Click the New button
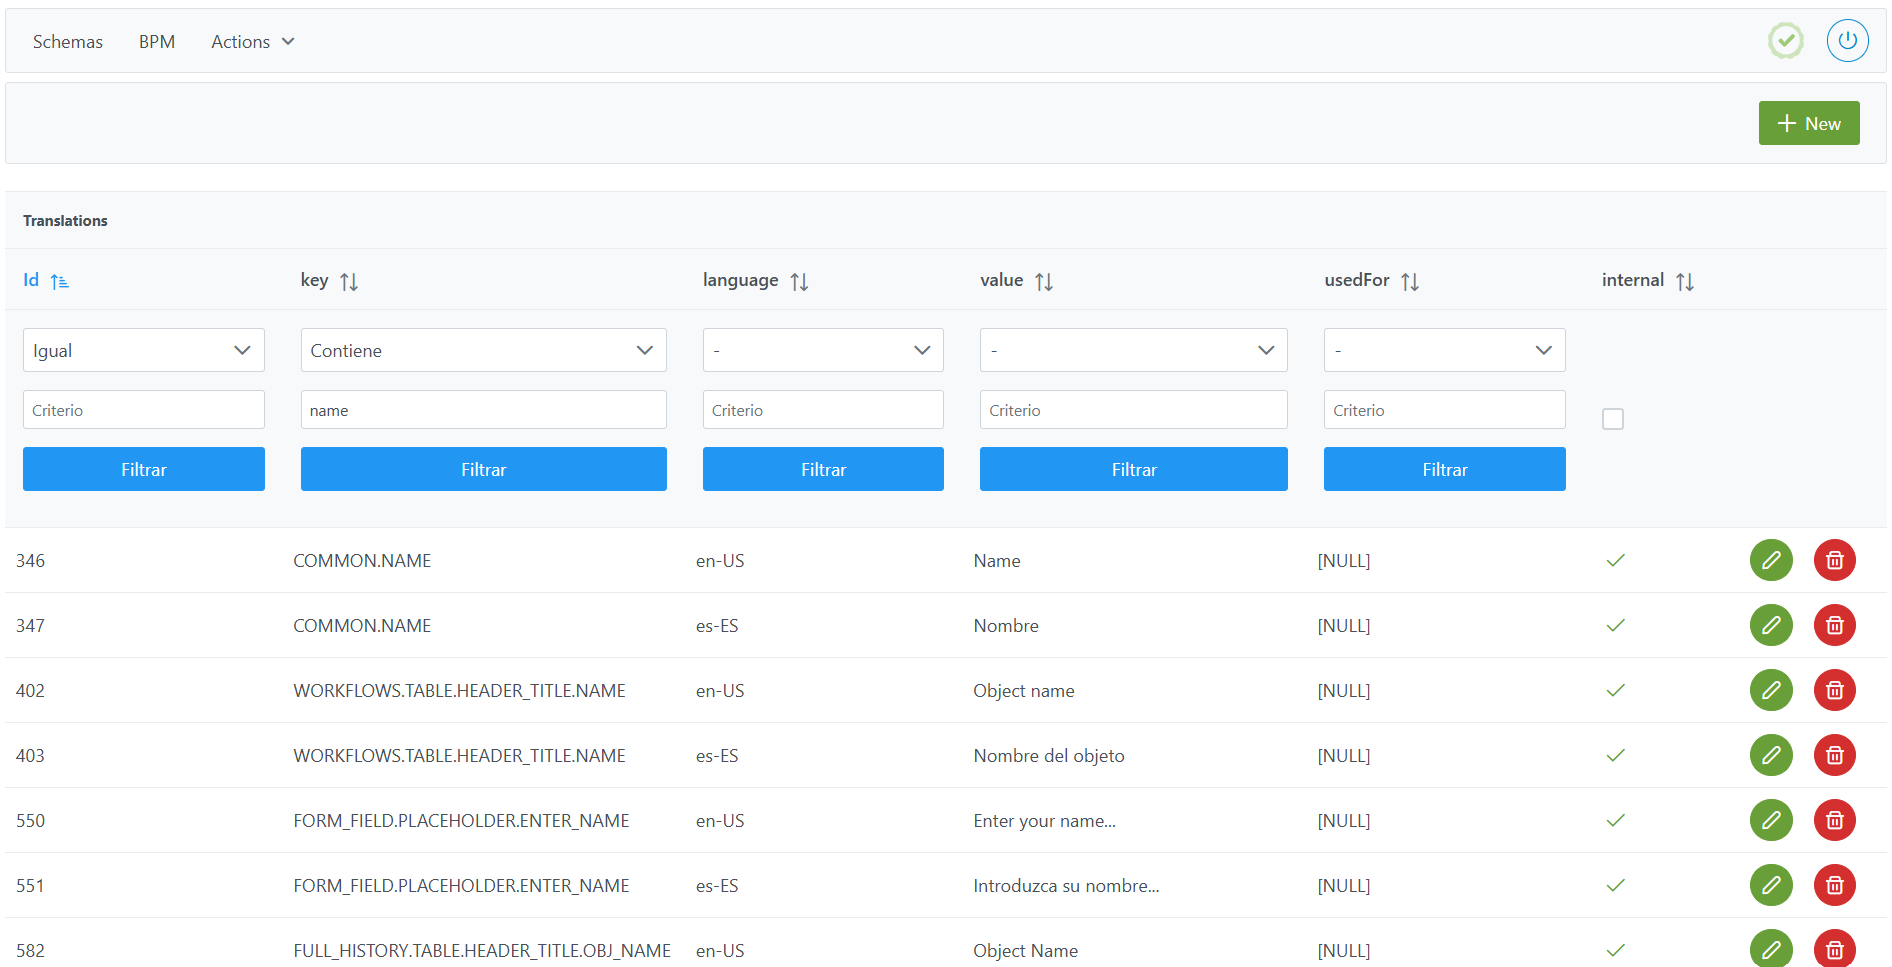Viewport: 1892px width, 967px height. (x=1808, y=123)
